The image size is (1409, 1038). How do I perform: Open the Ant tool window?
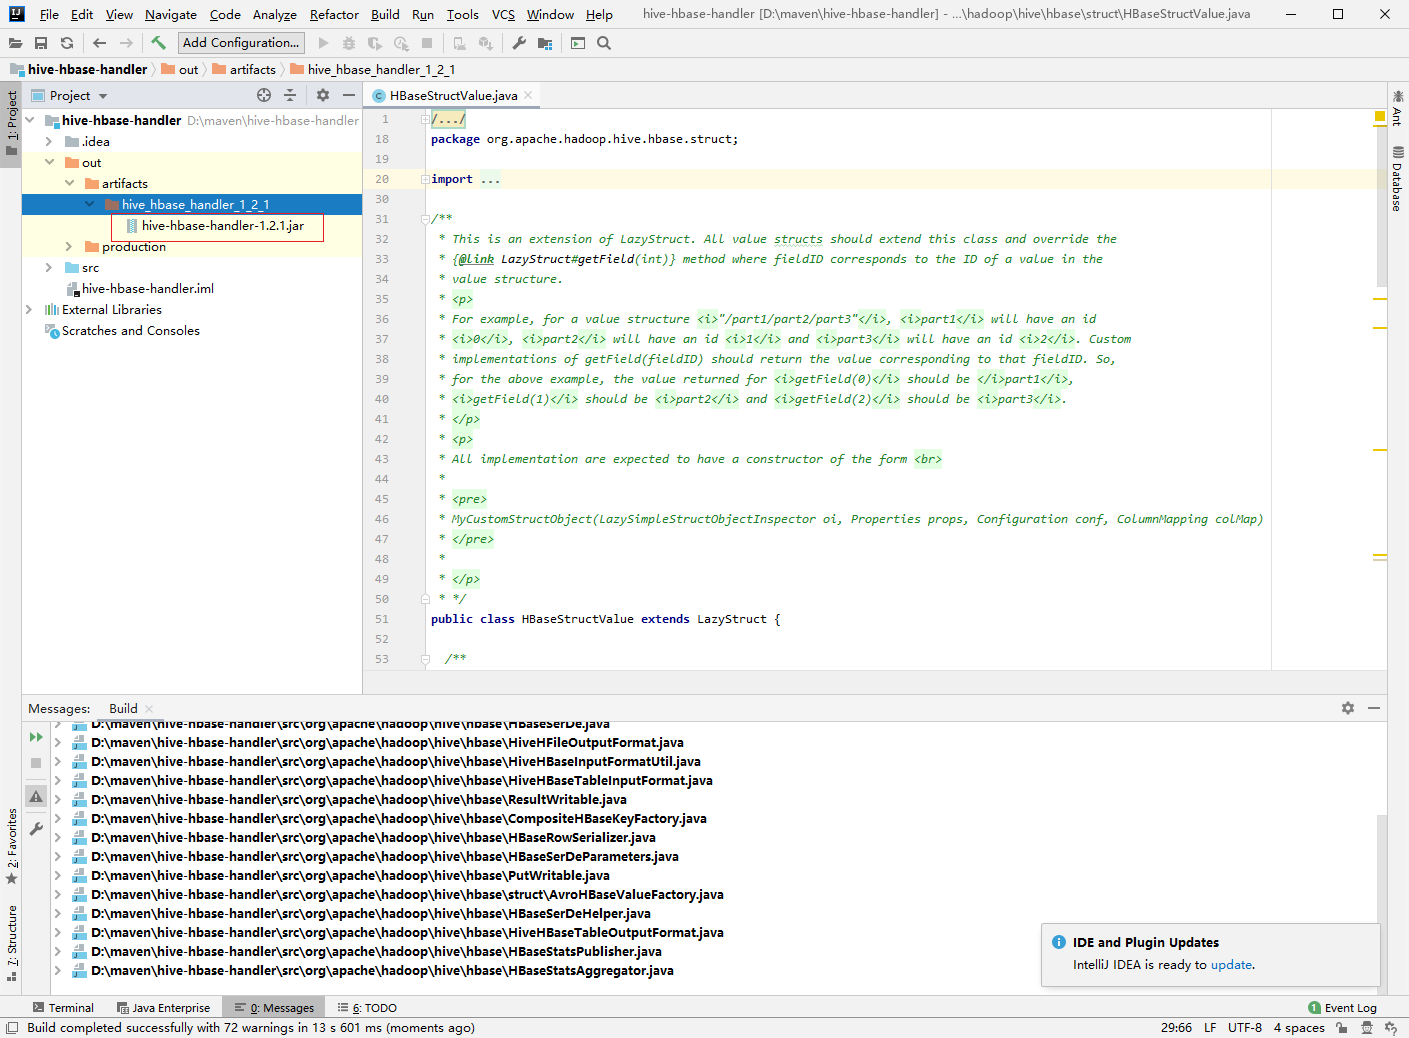[1397, 108]
